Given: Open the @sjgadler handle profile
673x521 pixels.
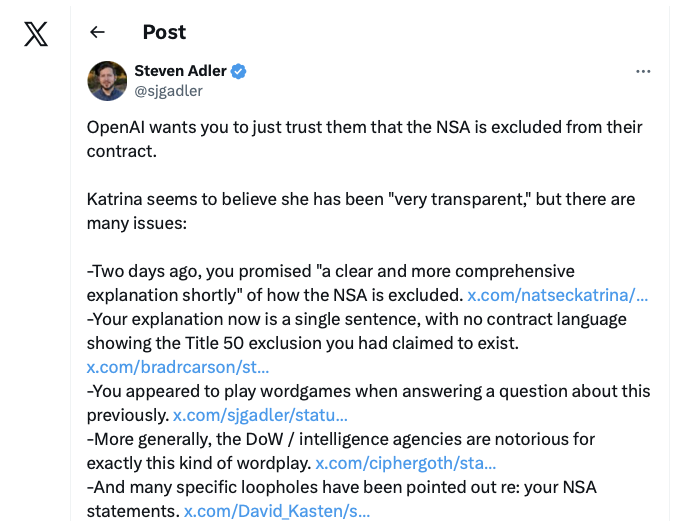Looking at the screenshot, I should tap(168, 90).
